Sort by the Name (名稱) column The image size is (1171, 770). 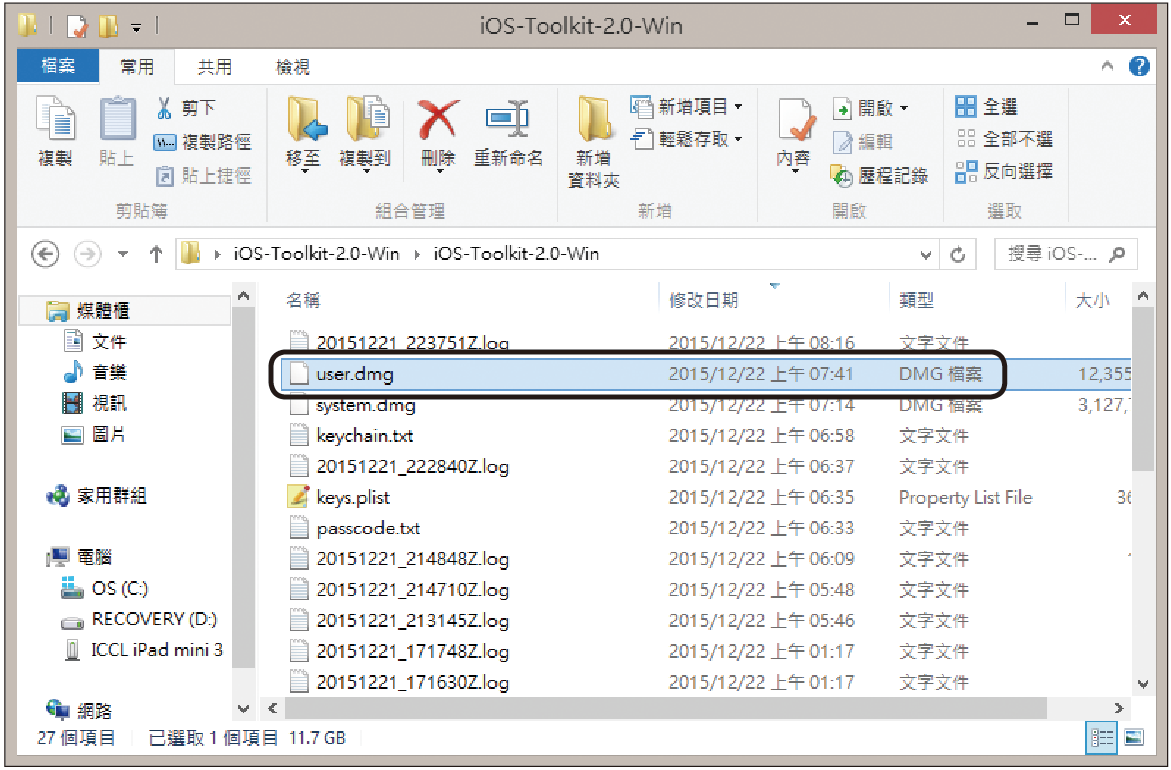pos(303,300)
